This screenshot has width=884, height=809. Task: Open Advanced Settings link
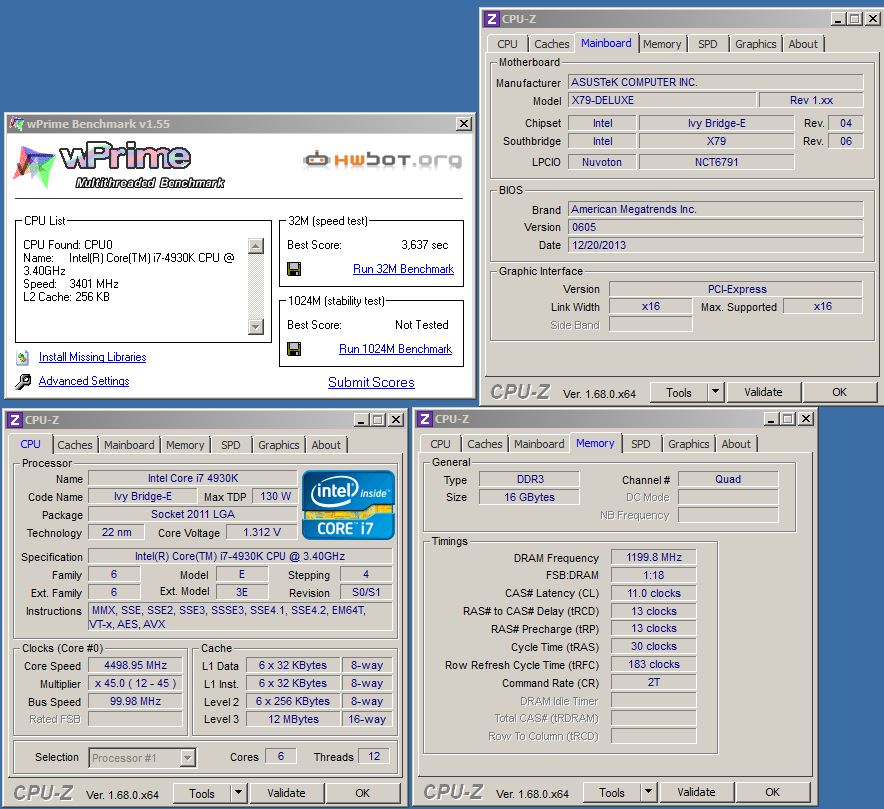point(84,381)
